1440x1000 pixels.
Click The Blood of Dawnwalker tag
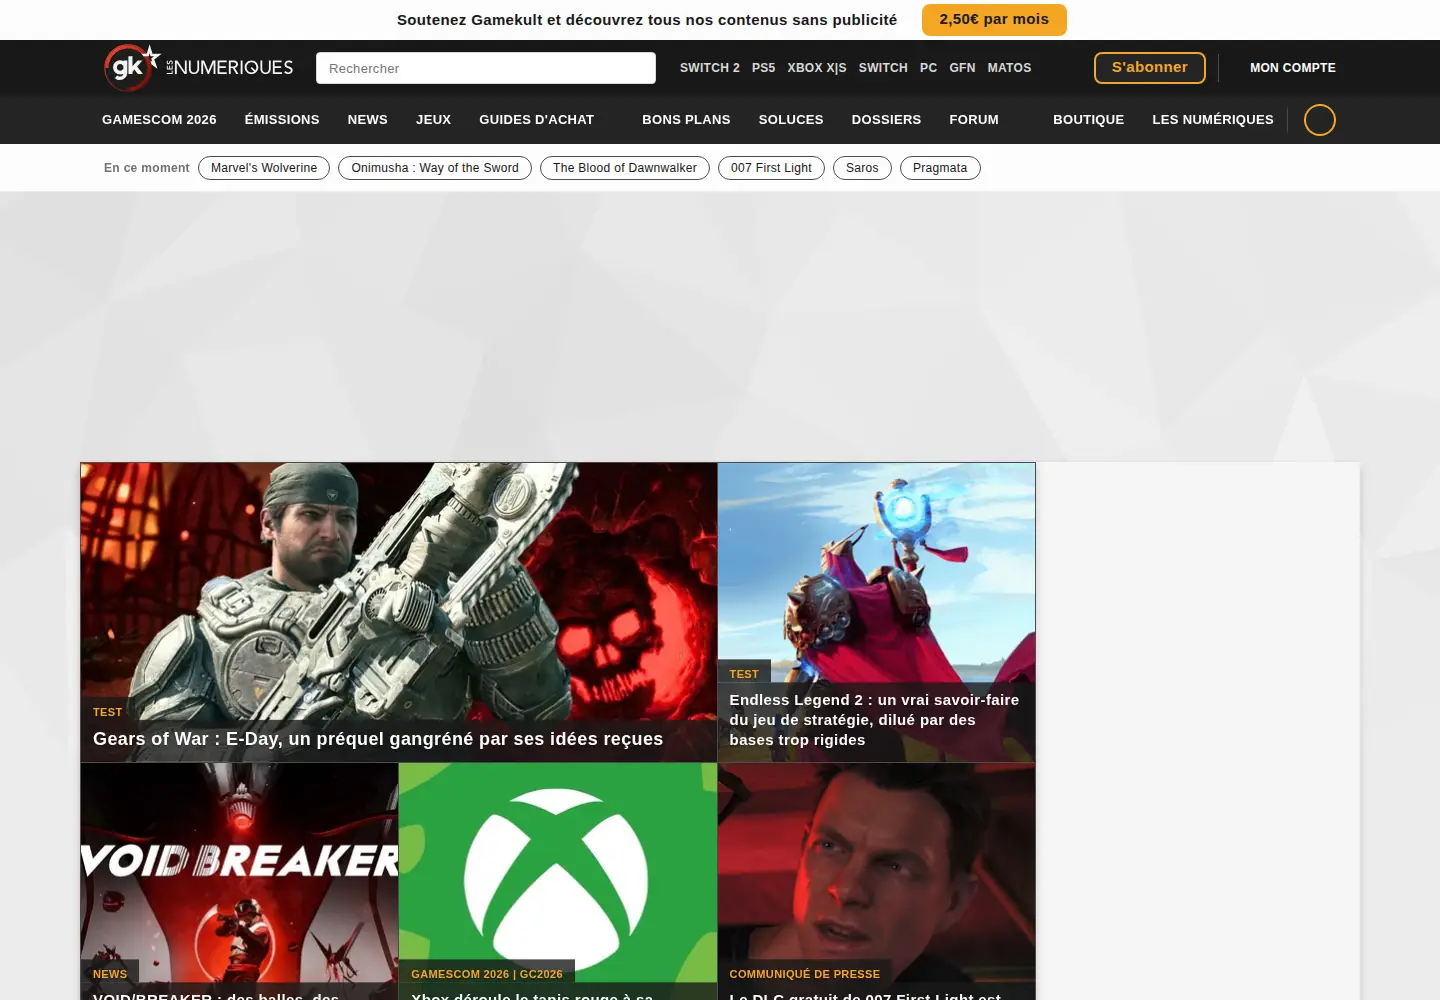[x=625, y=168]
